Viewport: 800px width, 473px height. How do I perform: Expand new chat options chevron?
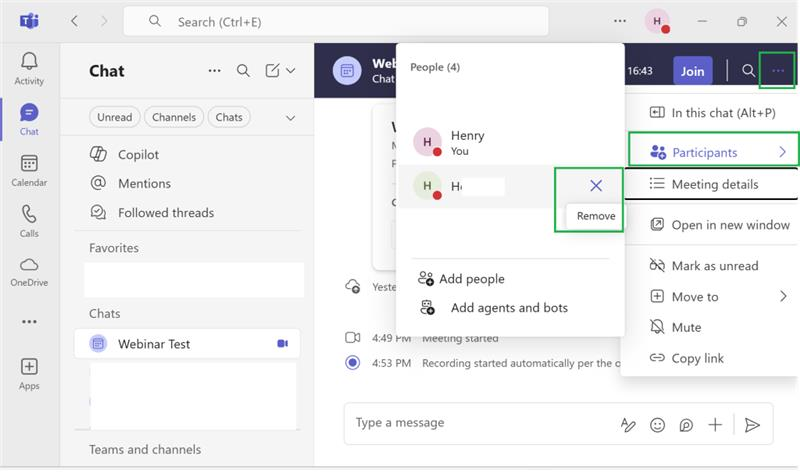click(x=291, y=70)
